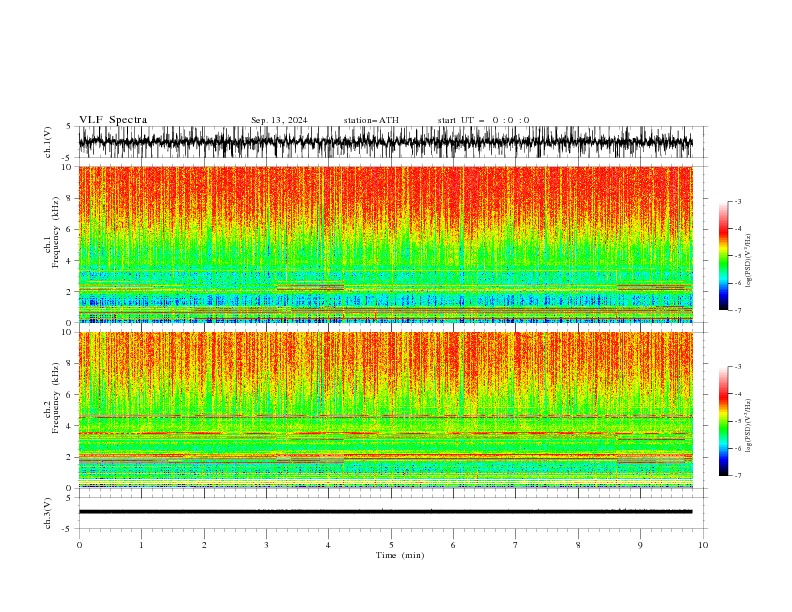Click ch.2 frequency tick label "6"

click(70, 395)
